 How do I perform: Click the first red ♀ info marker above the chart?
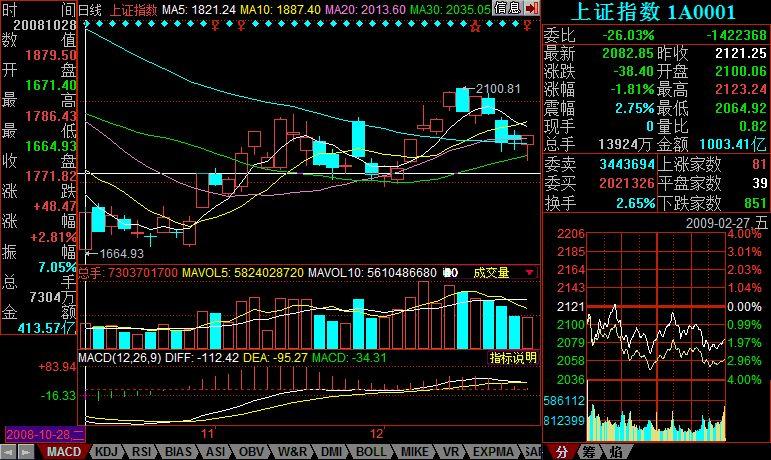pyautogui.click(x=215, y=26)
